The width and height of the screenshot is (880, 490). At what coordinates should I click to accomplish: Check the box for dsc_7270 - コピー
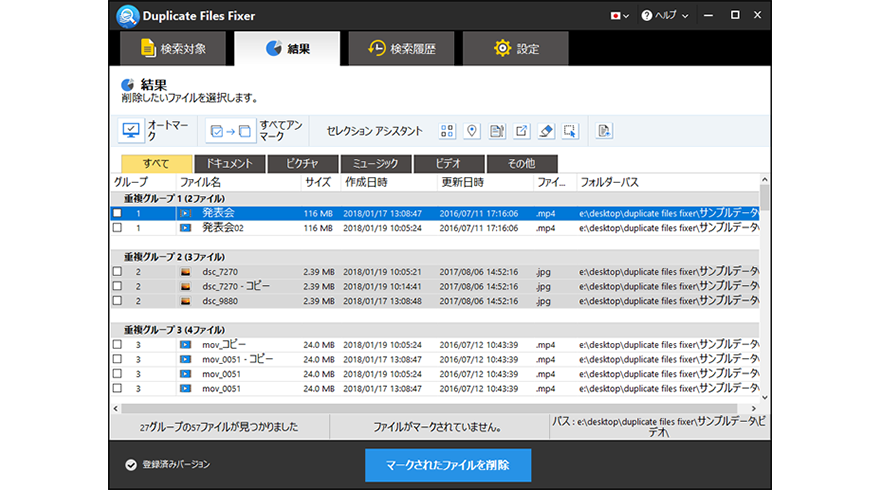117,286
